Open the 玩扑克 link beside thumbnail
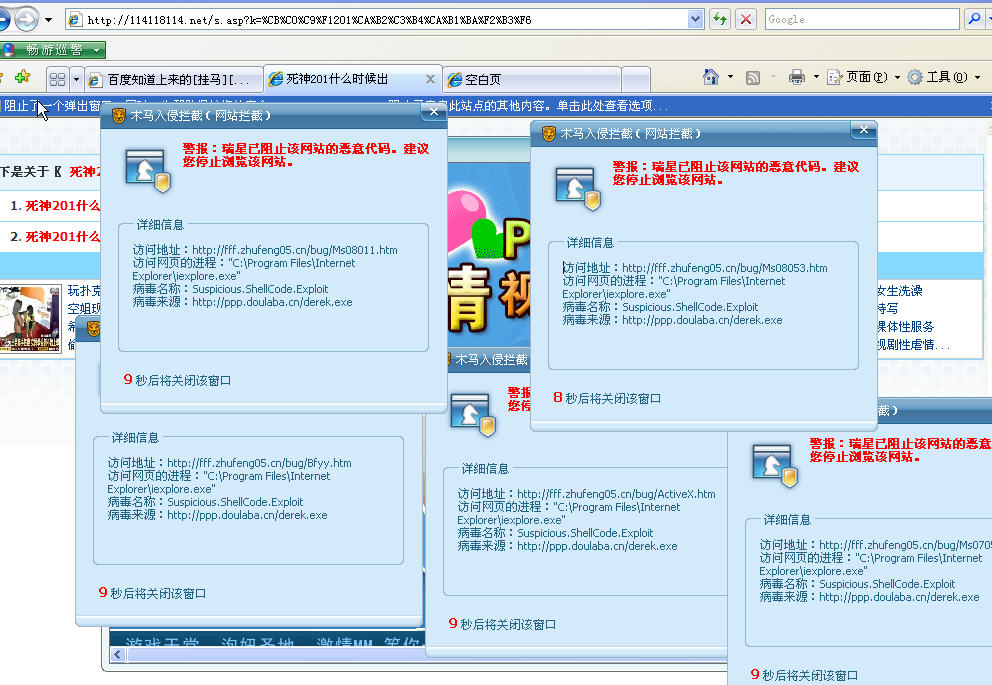Image resolution: width=992 pixels, height=685 pixels. click(84, 290)
